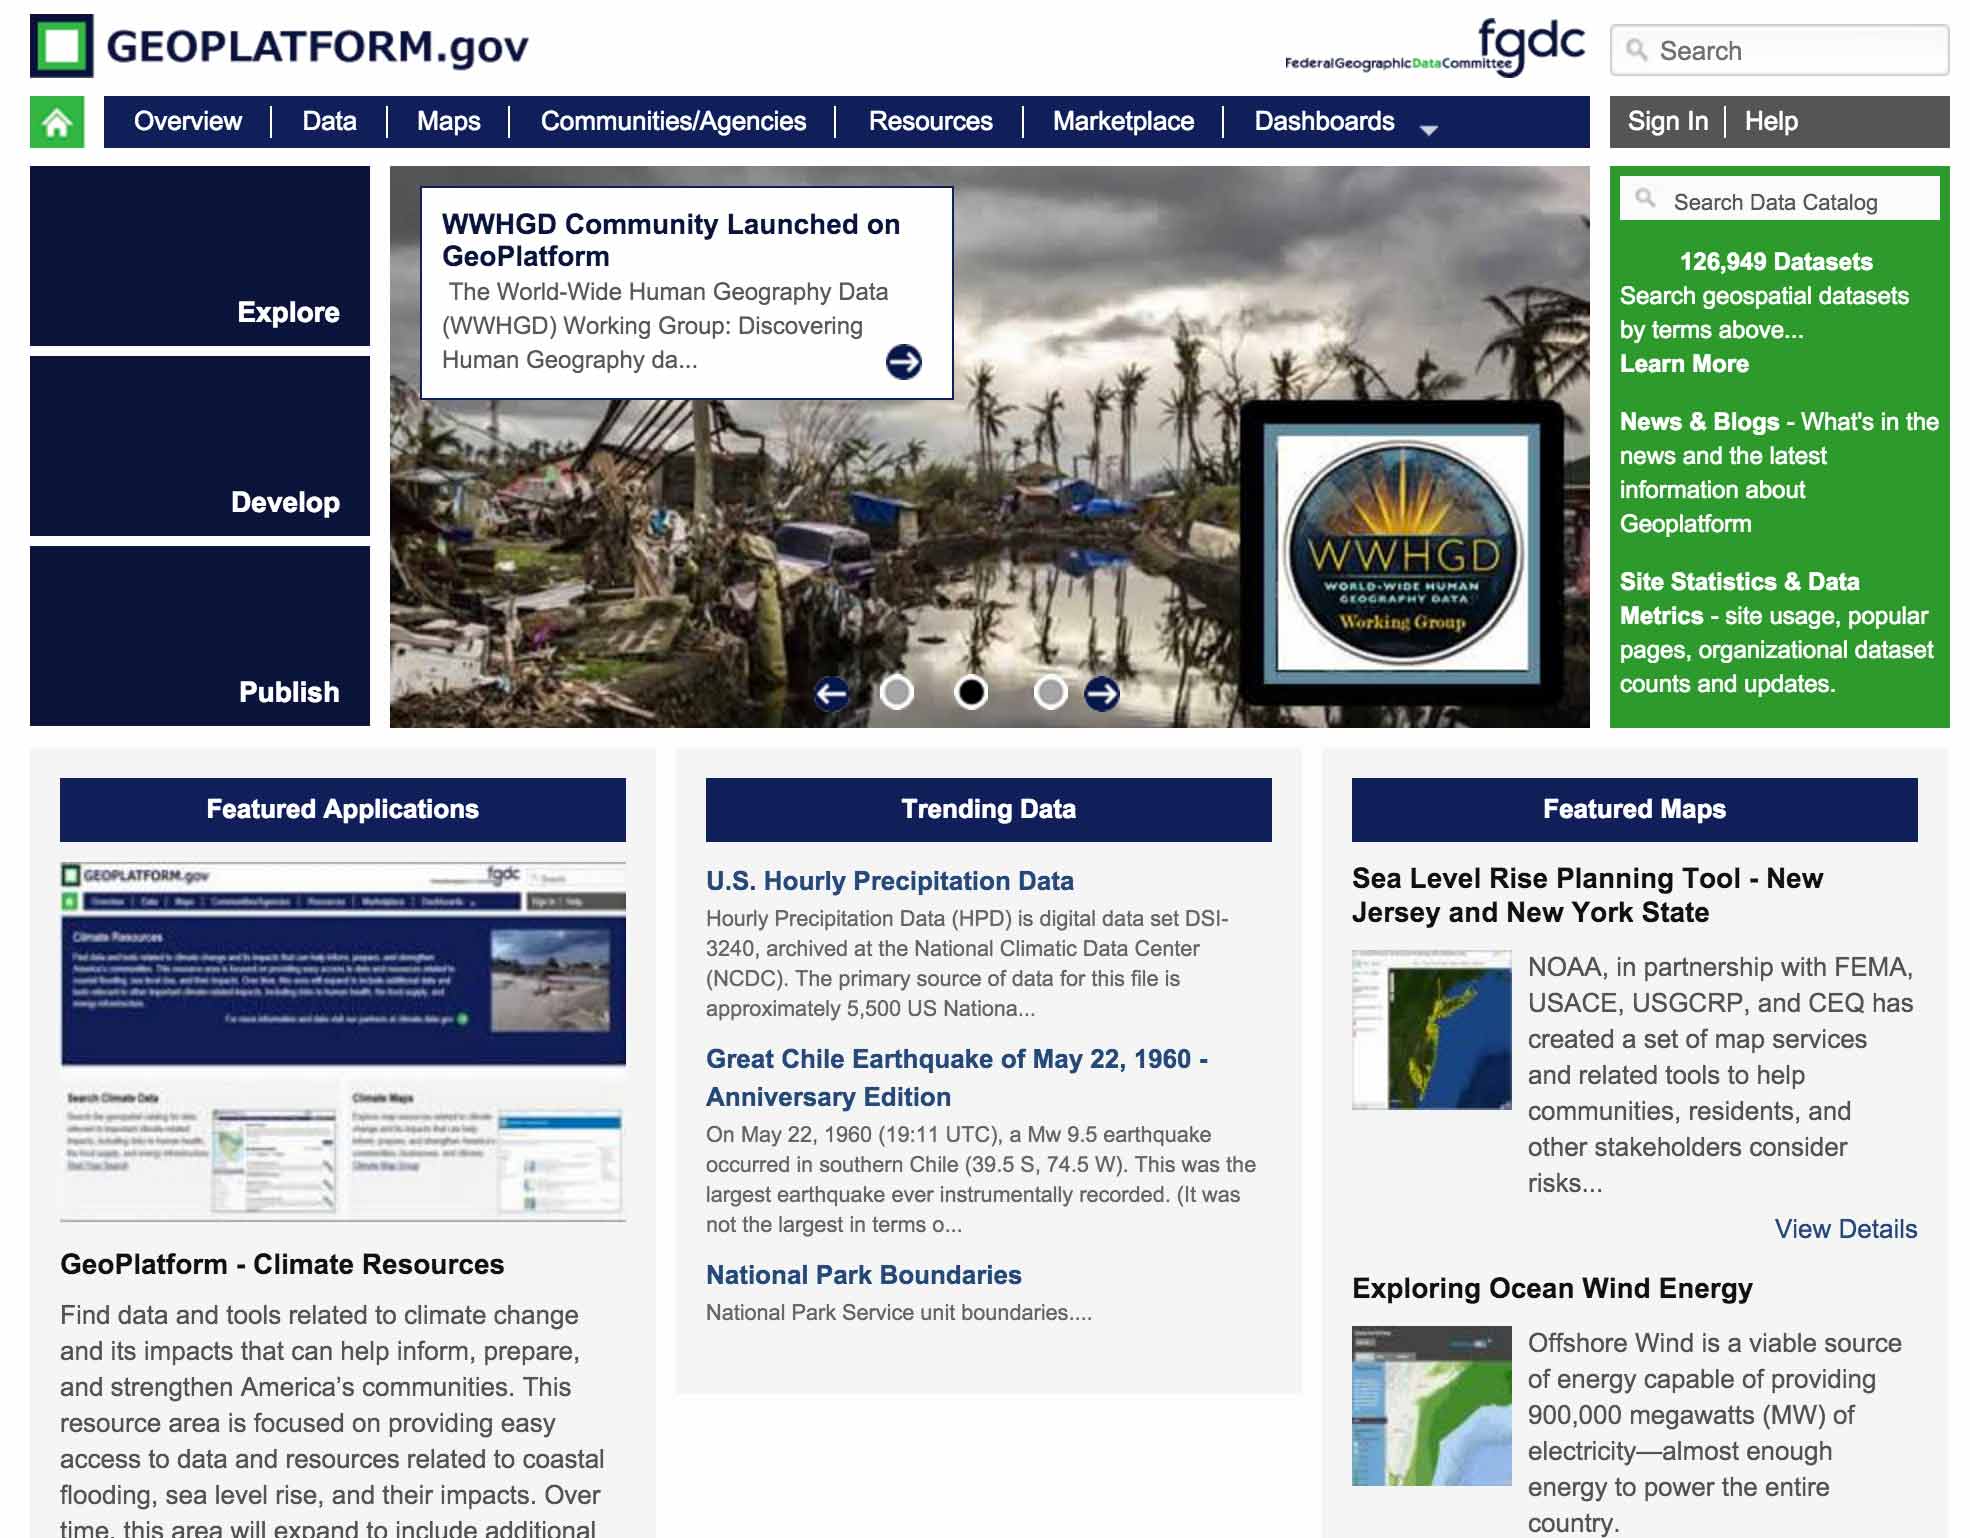
Task: Focus the Search Data Catalog field
Action: (1779, 199)
